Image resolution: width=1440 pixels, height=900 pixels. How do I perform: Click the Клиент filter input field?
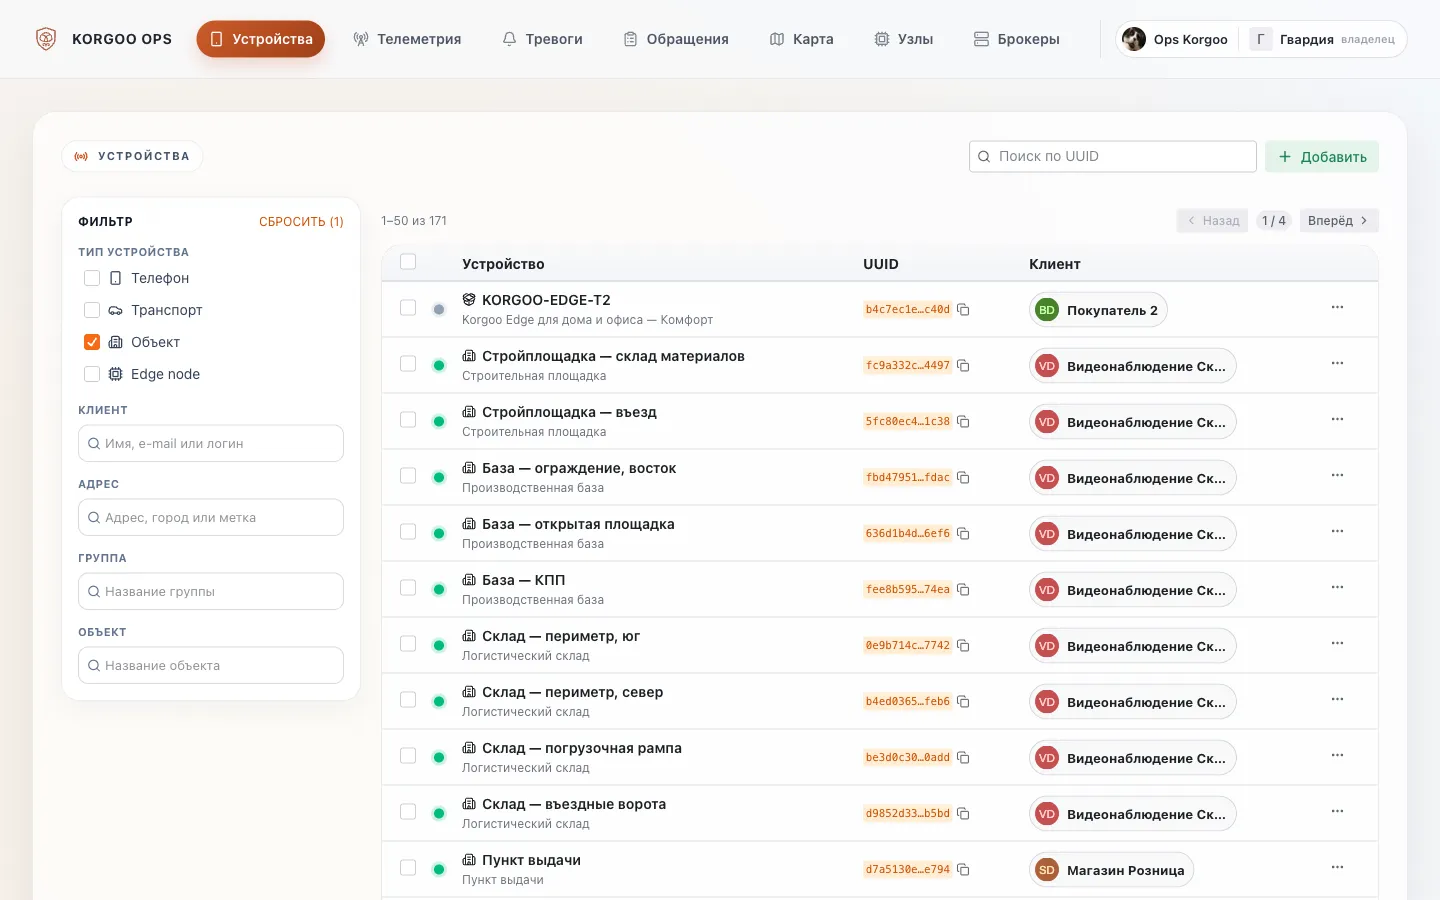(x=211, y=444)
